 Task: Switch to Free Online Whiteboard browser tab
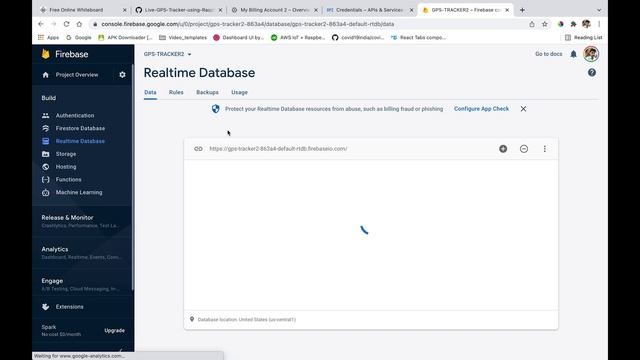(x=83, y=10)
